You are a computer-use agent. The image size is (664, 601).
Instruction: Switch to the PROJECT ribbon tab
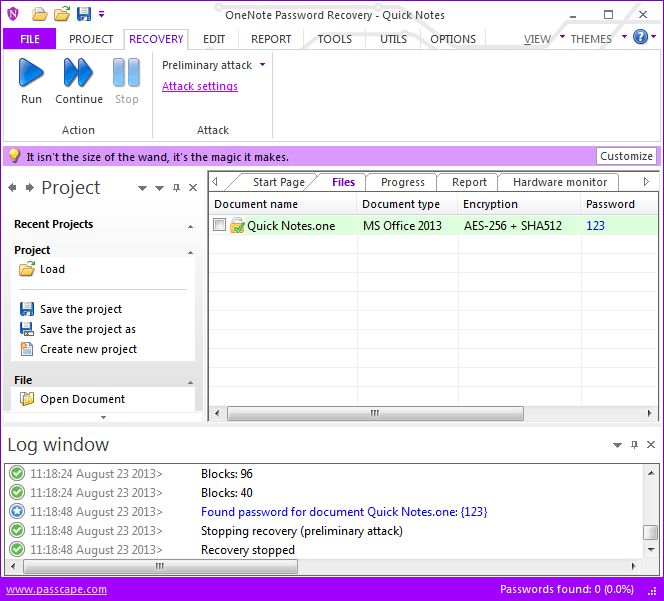tap(91, 39)
